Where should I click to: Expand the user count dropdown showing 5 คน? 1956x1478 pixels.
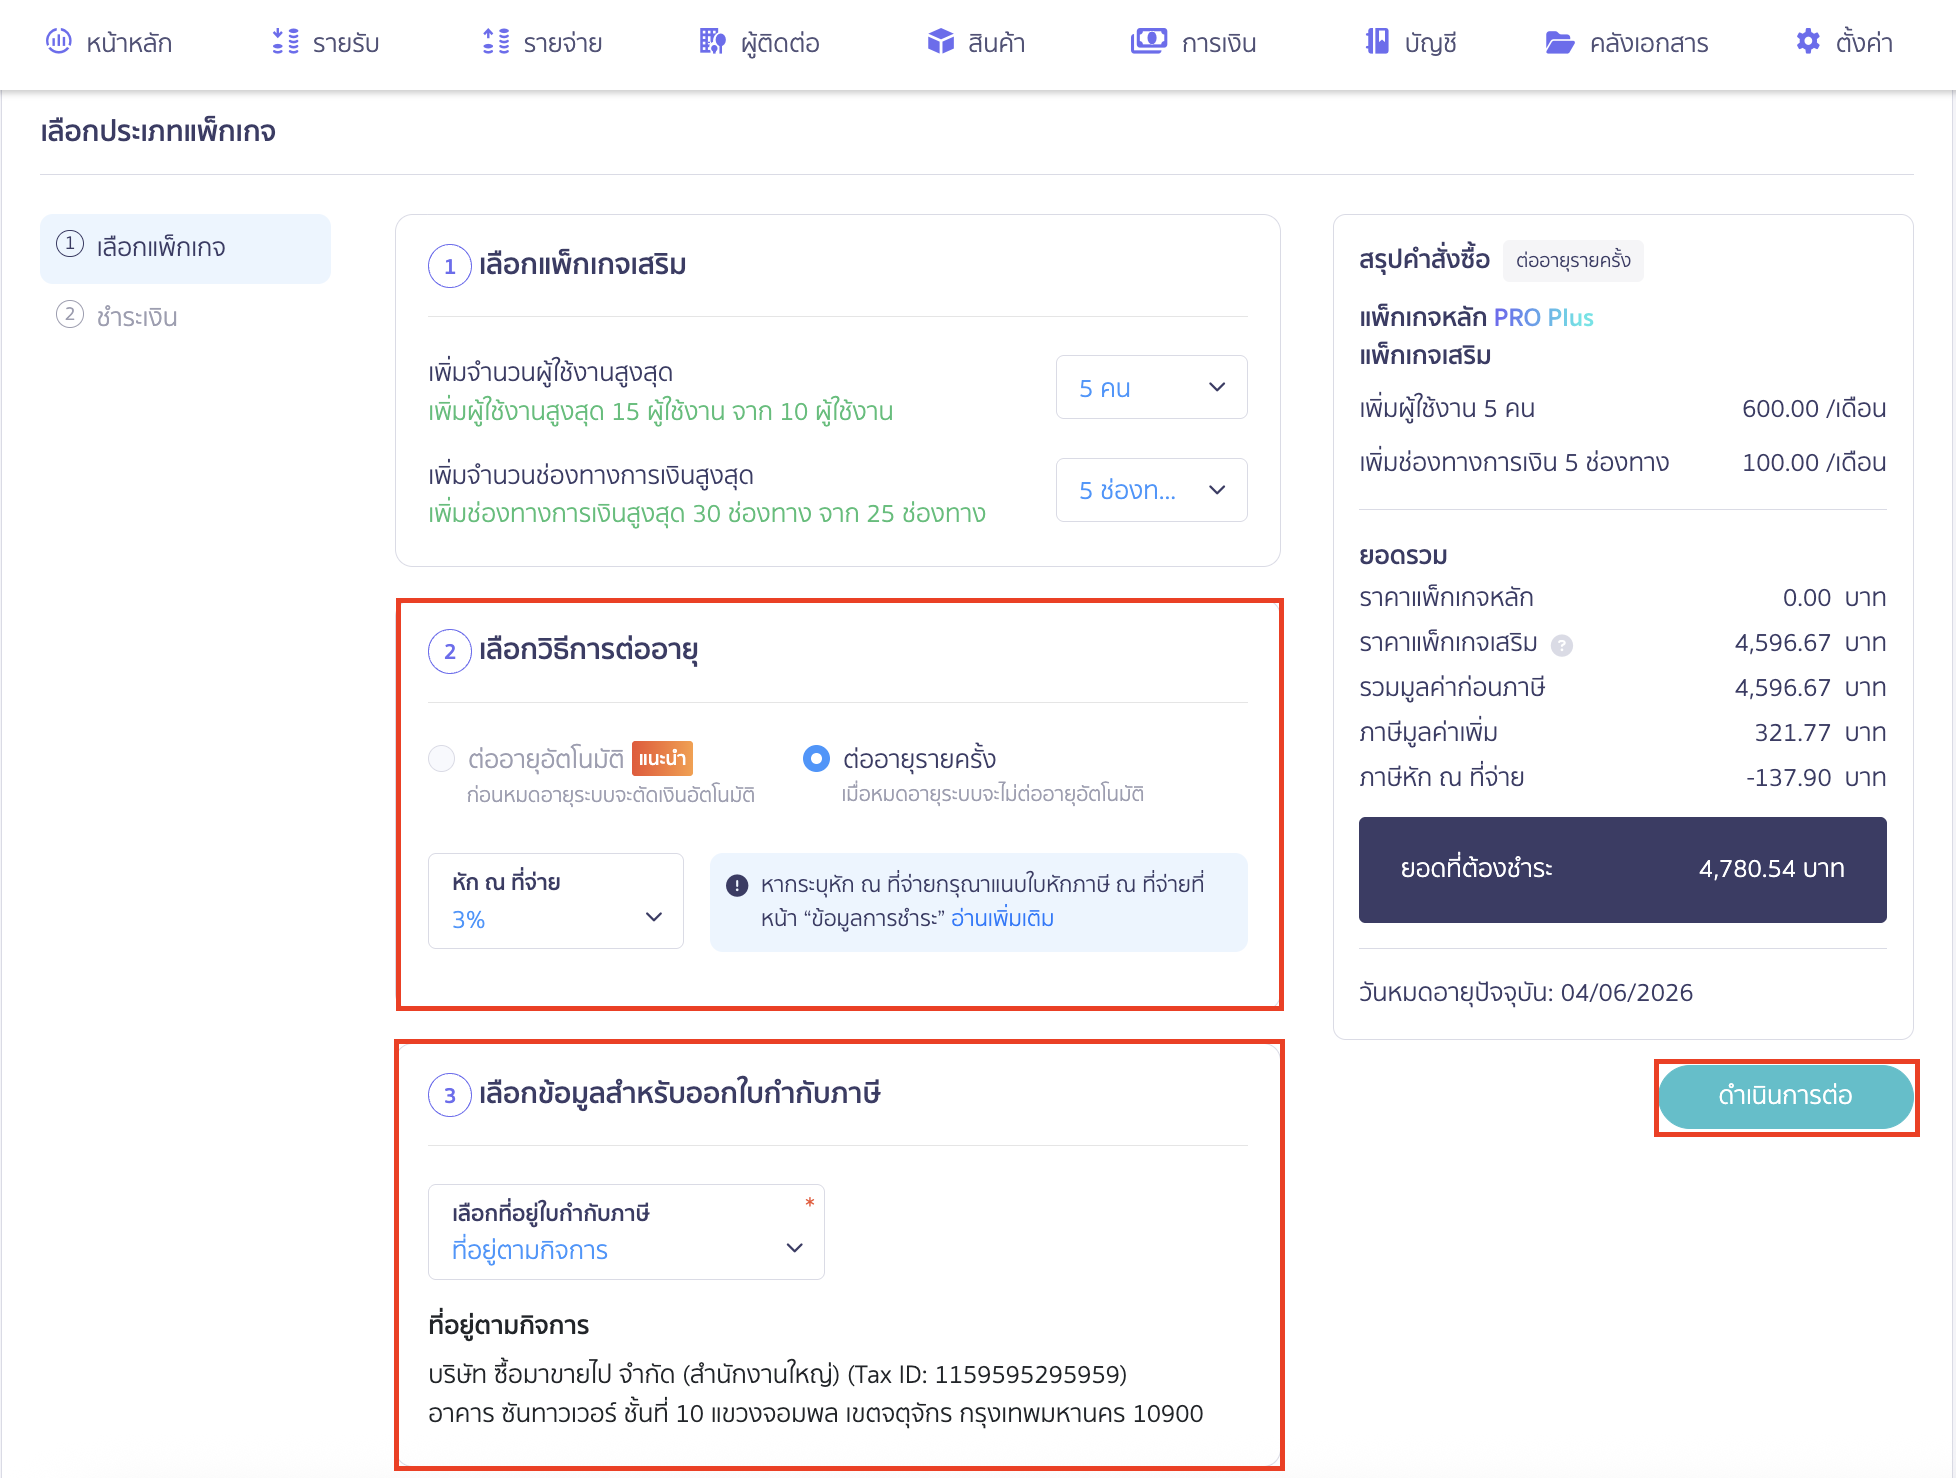coord(1151,387)
